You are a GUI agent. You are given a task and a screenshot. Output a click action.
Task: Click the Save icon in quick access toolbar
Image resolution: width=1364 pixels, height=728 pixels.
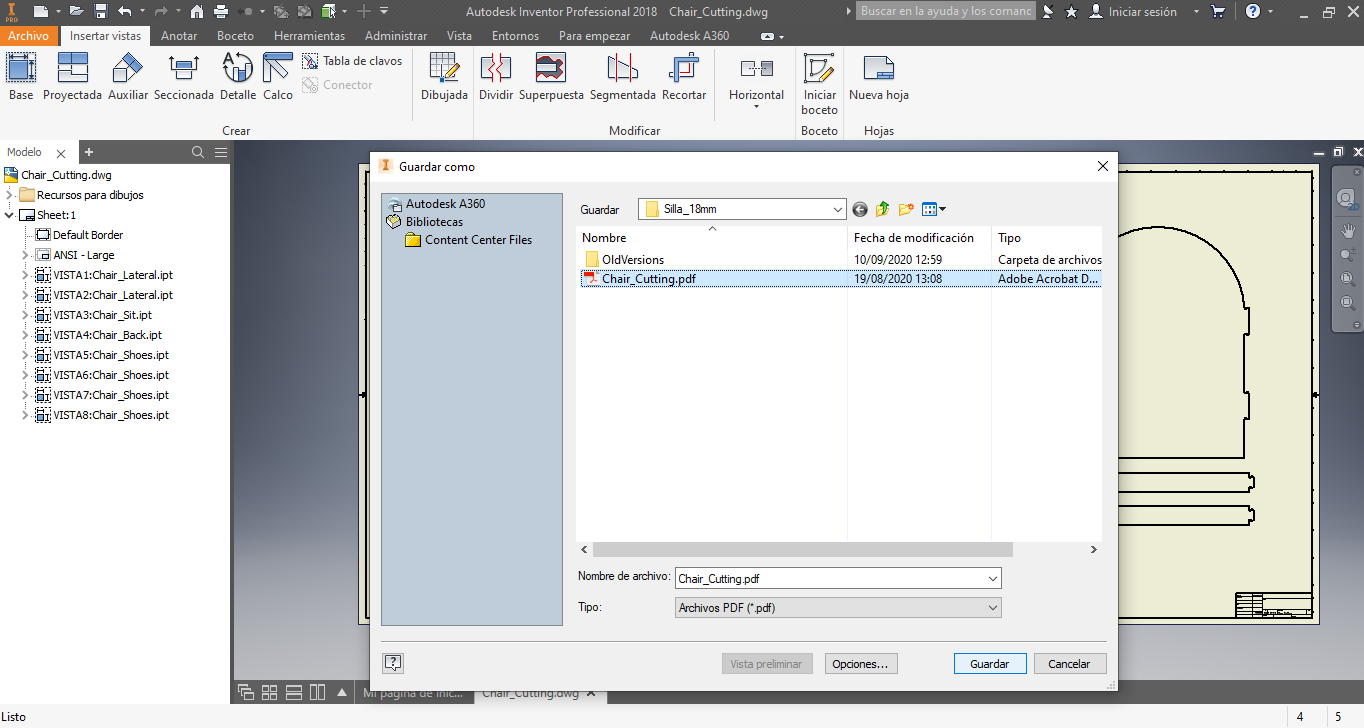[101, 11]
